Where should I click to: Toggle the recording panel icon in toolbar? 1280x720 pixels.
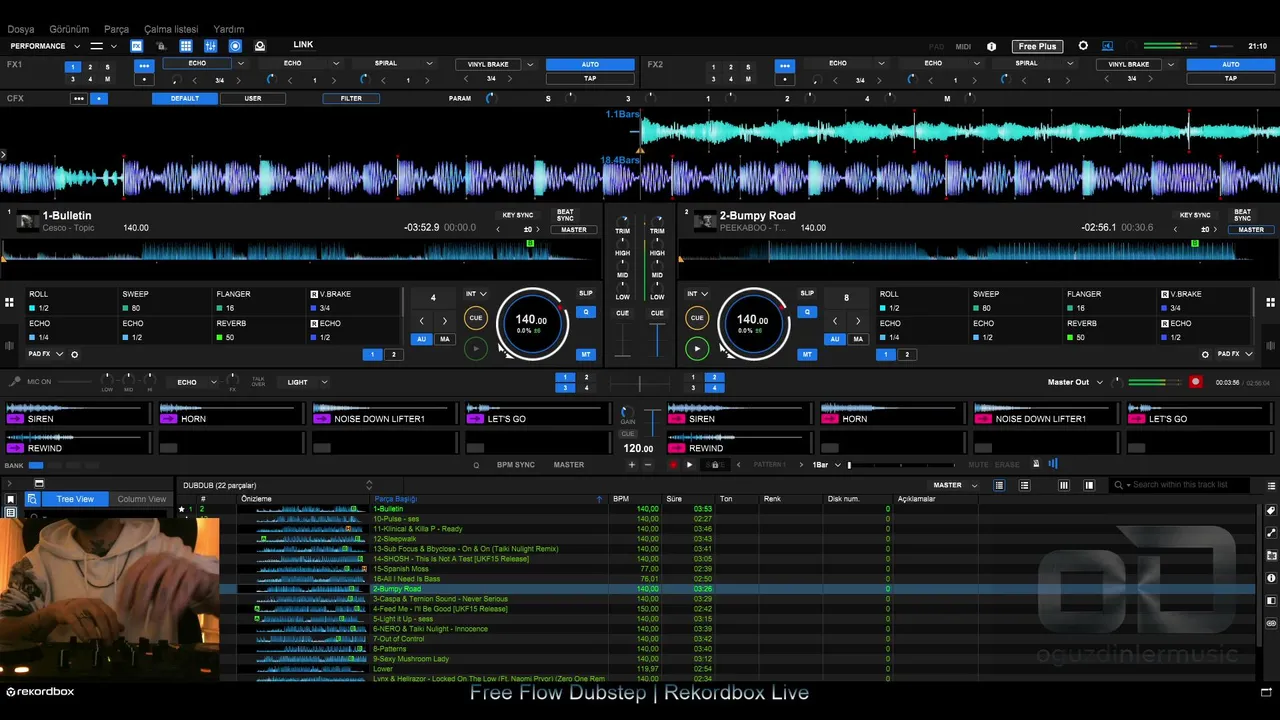click(x=235, y=46)
